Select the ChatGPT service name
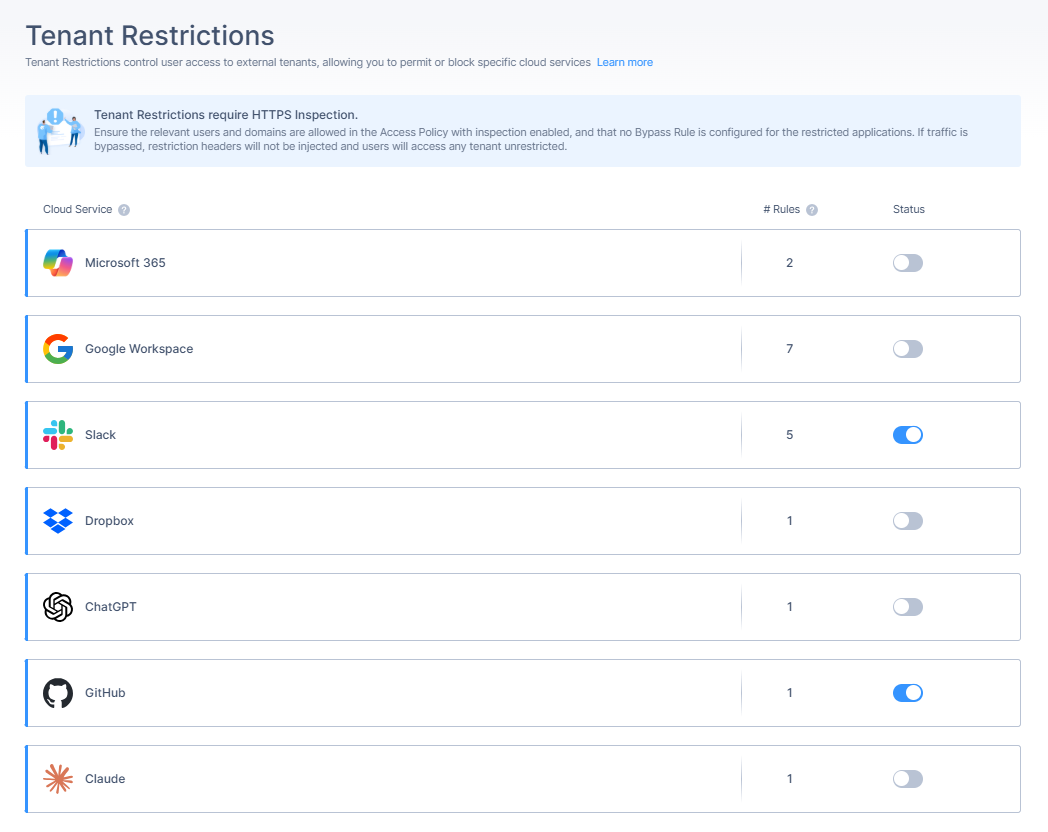 click(x=110, y=607)
